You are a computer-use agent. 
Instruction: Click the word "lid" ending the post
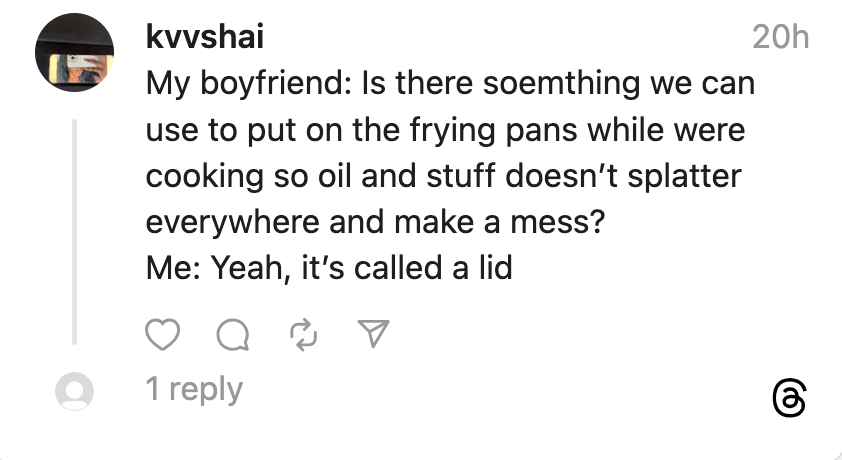click(494, 268)
